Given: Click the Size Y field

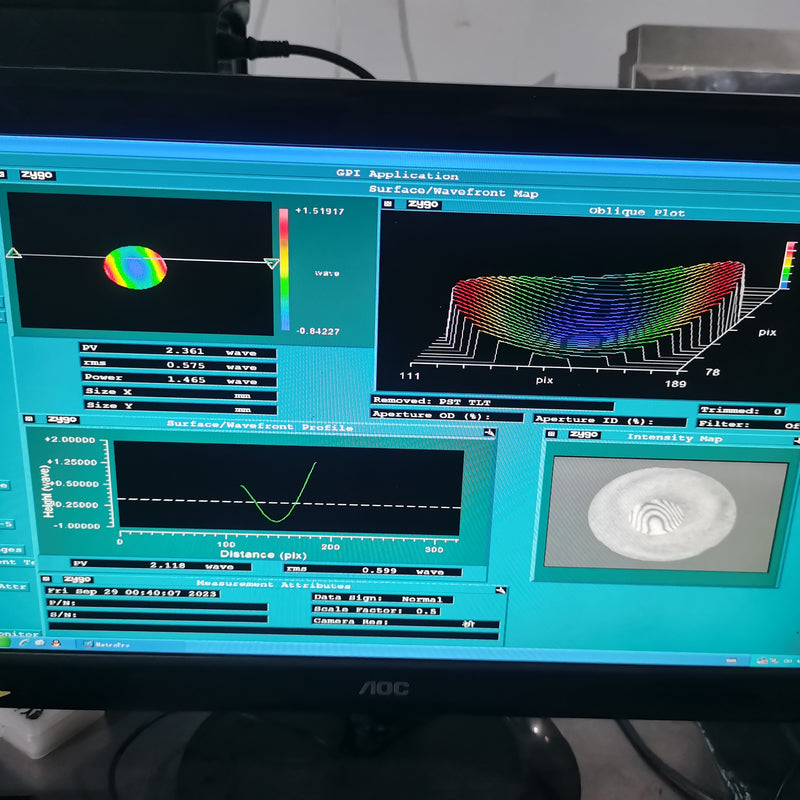Looking at the screenshot, I should [x=181, y=407].
